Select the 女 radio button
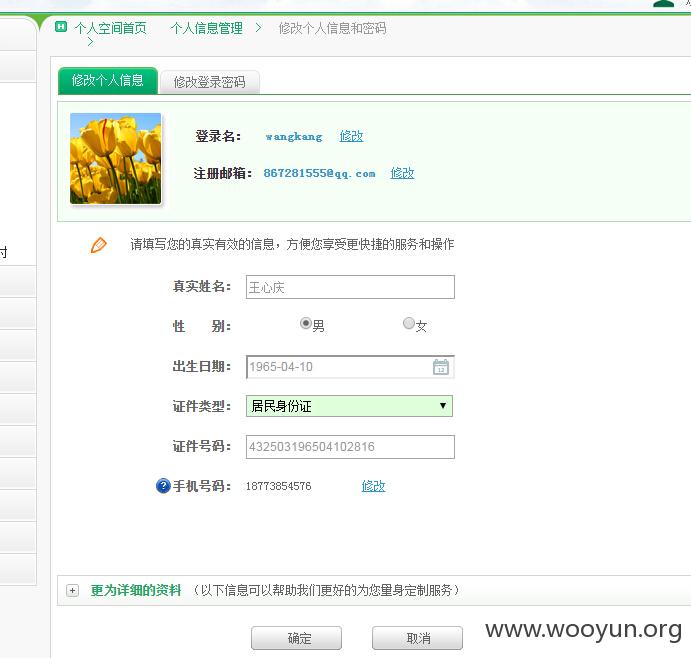The image size is (691, 658). tap(409, 323)
